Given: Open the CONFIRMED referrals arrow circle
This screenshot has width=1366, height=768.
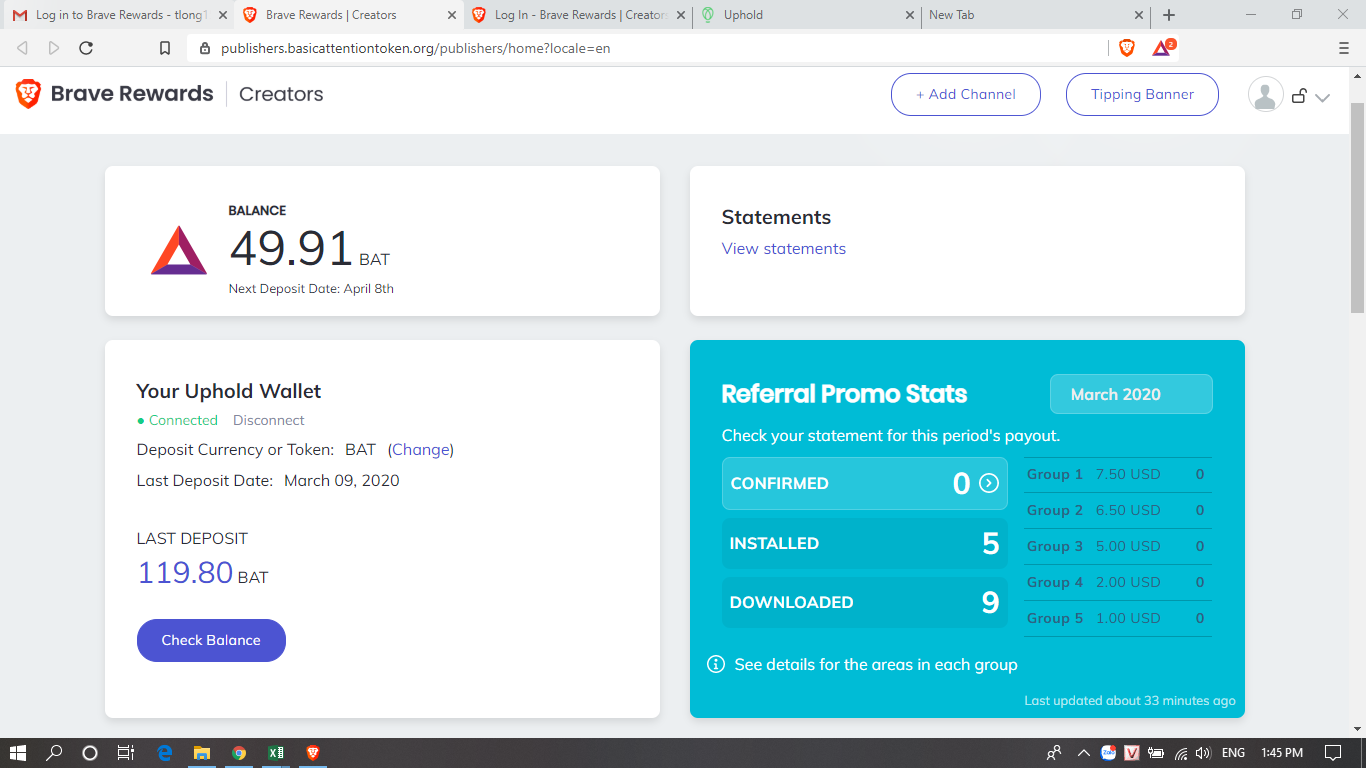Looking at the screenshot, I should 989,483.
